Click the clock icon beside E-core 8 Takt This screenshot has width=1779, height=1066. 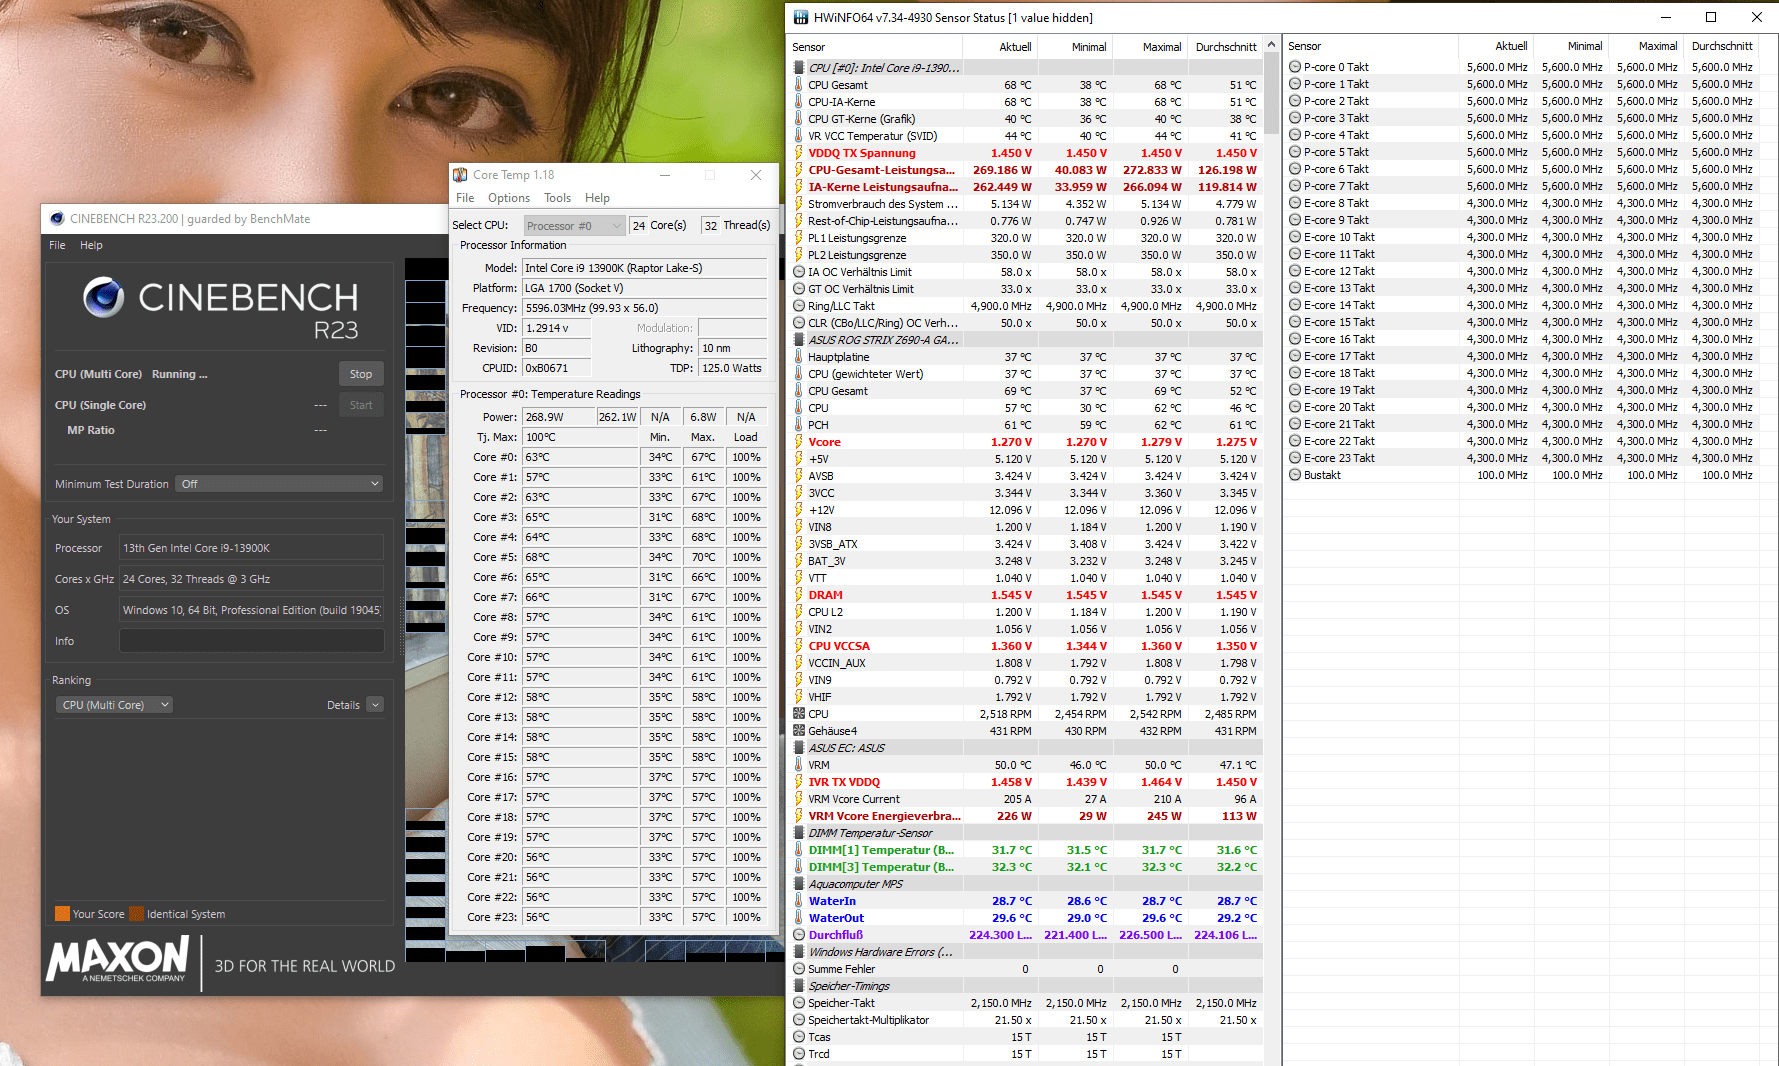click(1295, 203)
